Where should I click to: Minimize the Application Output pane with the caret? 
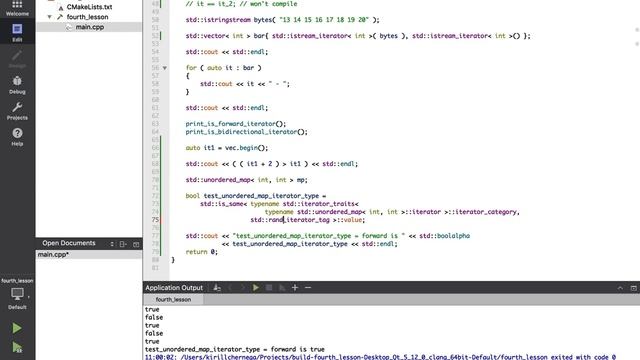coord(620,288)
